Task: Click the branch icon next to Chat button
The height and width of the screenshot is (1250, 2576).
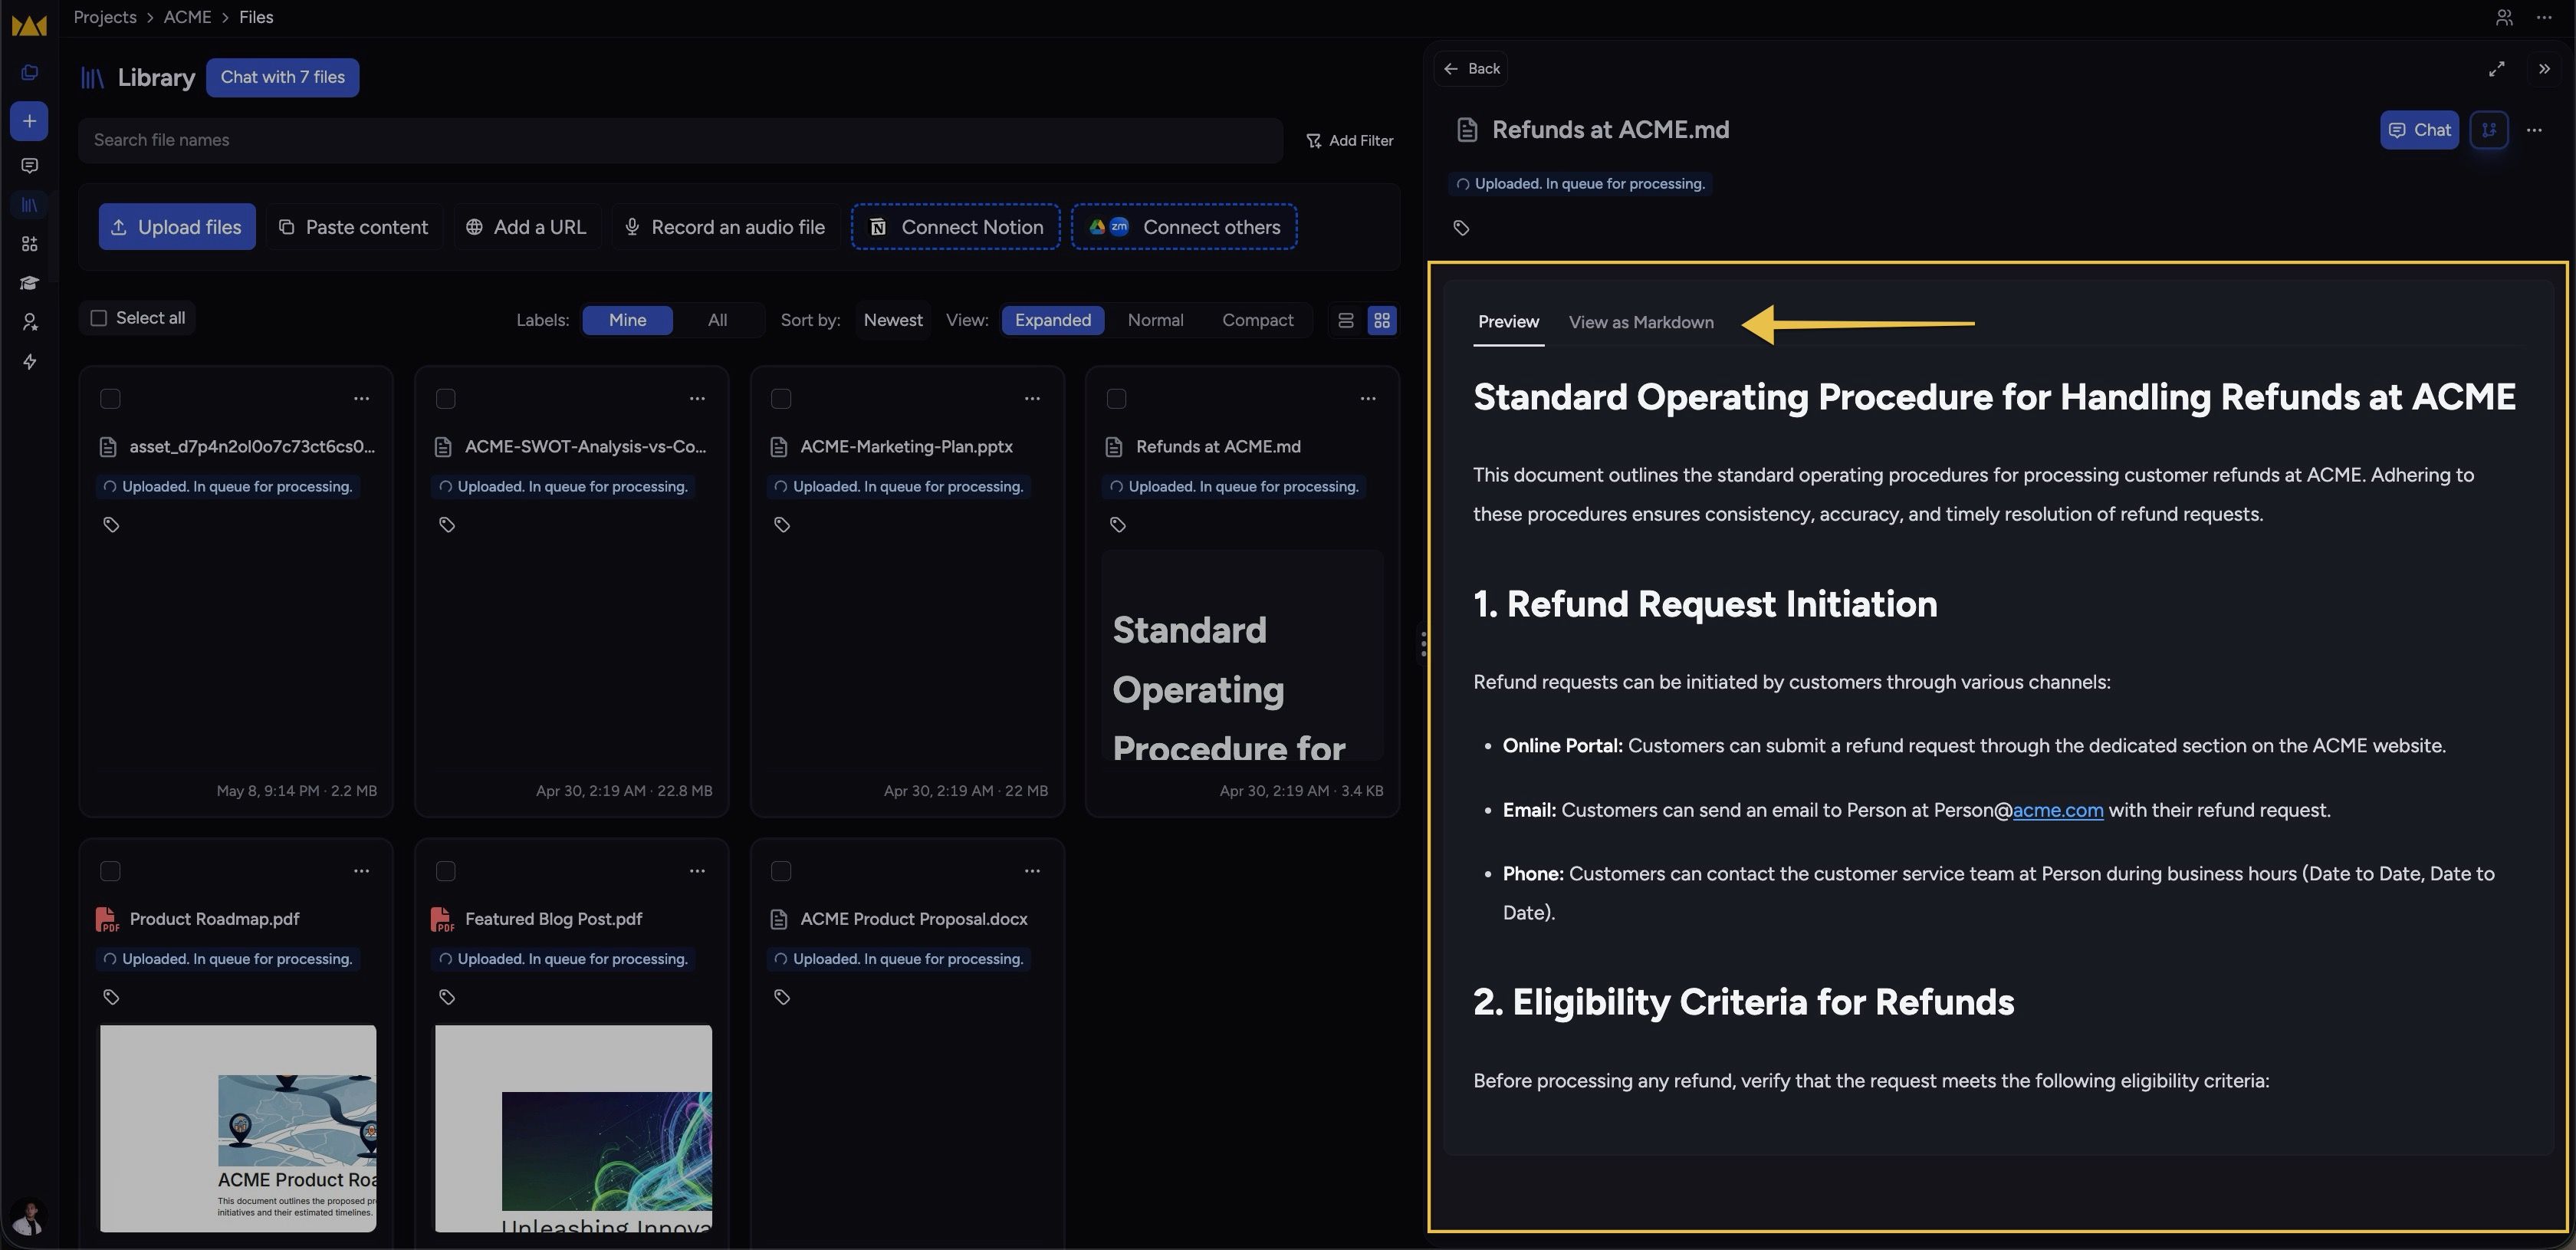Action: (2488, 130)
